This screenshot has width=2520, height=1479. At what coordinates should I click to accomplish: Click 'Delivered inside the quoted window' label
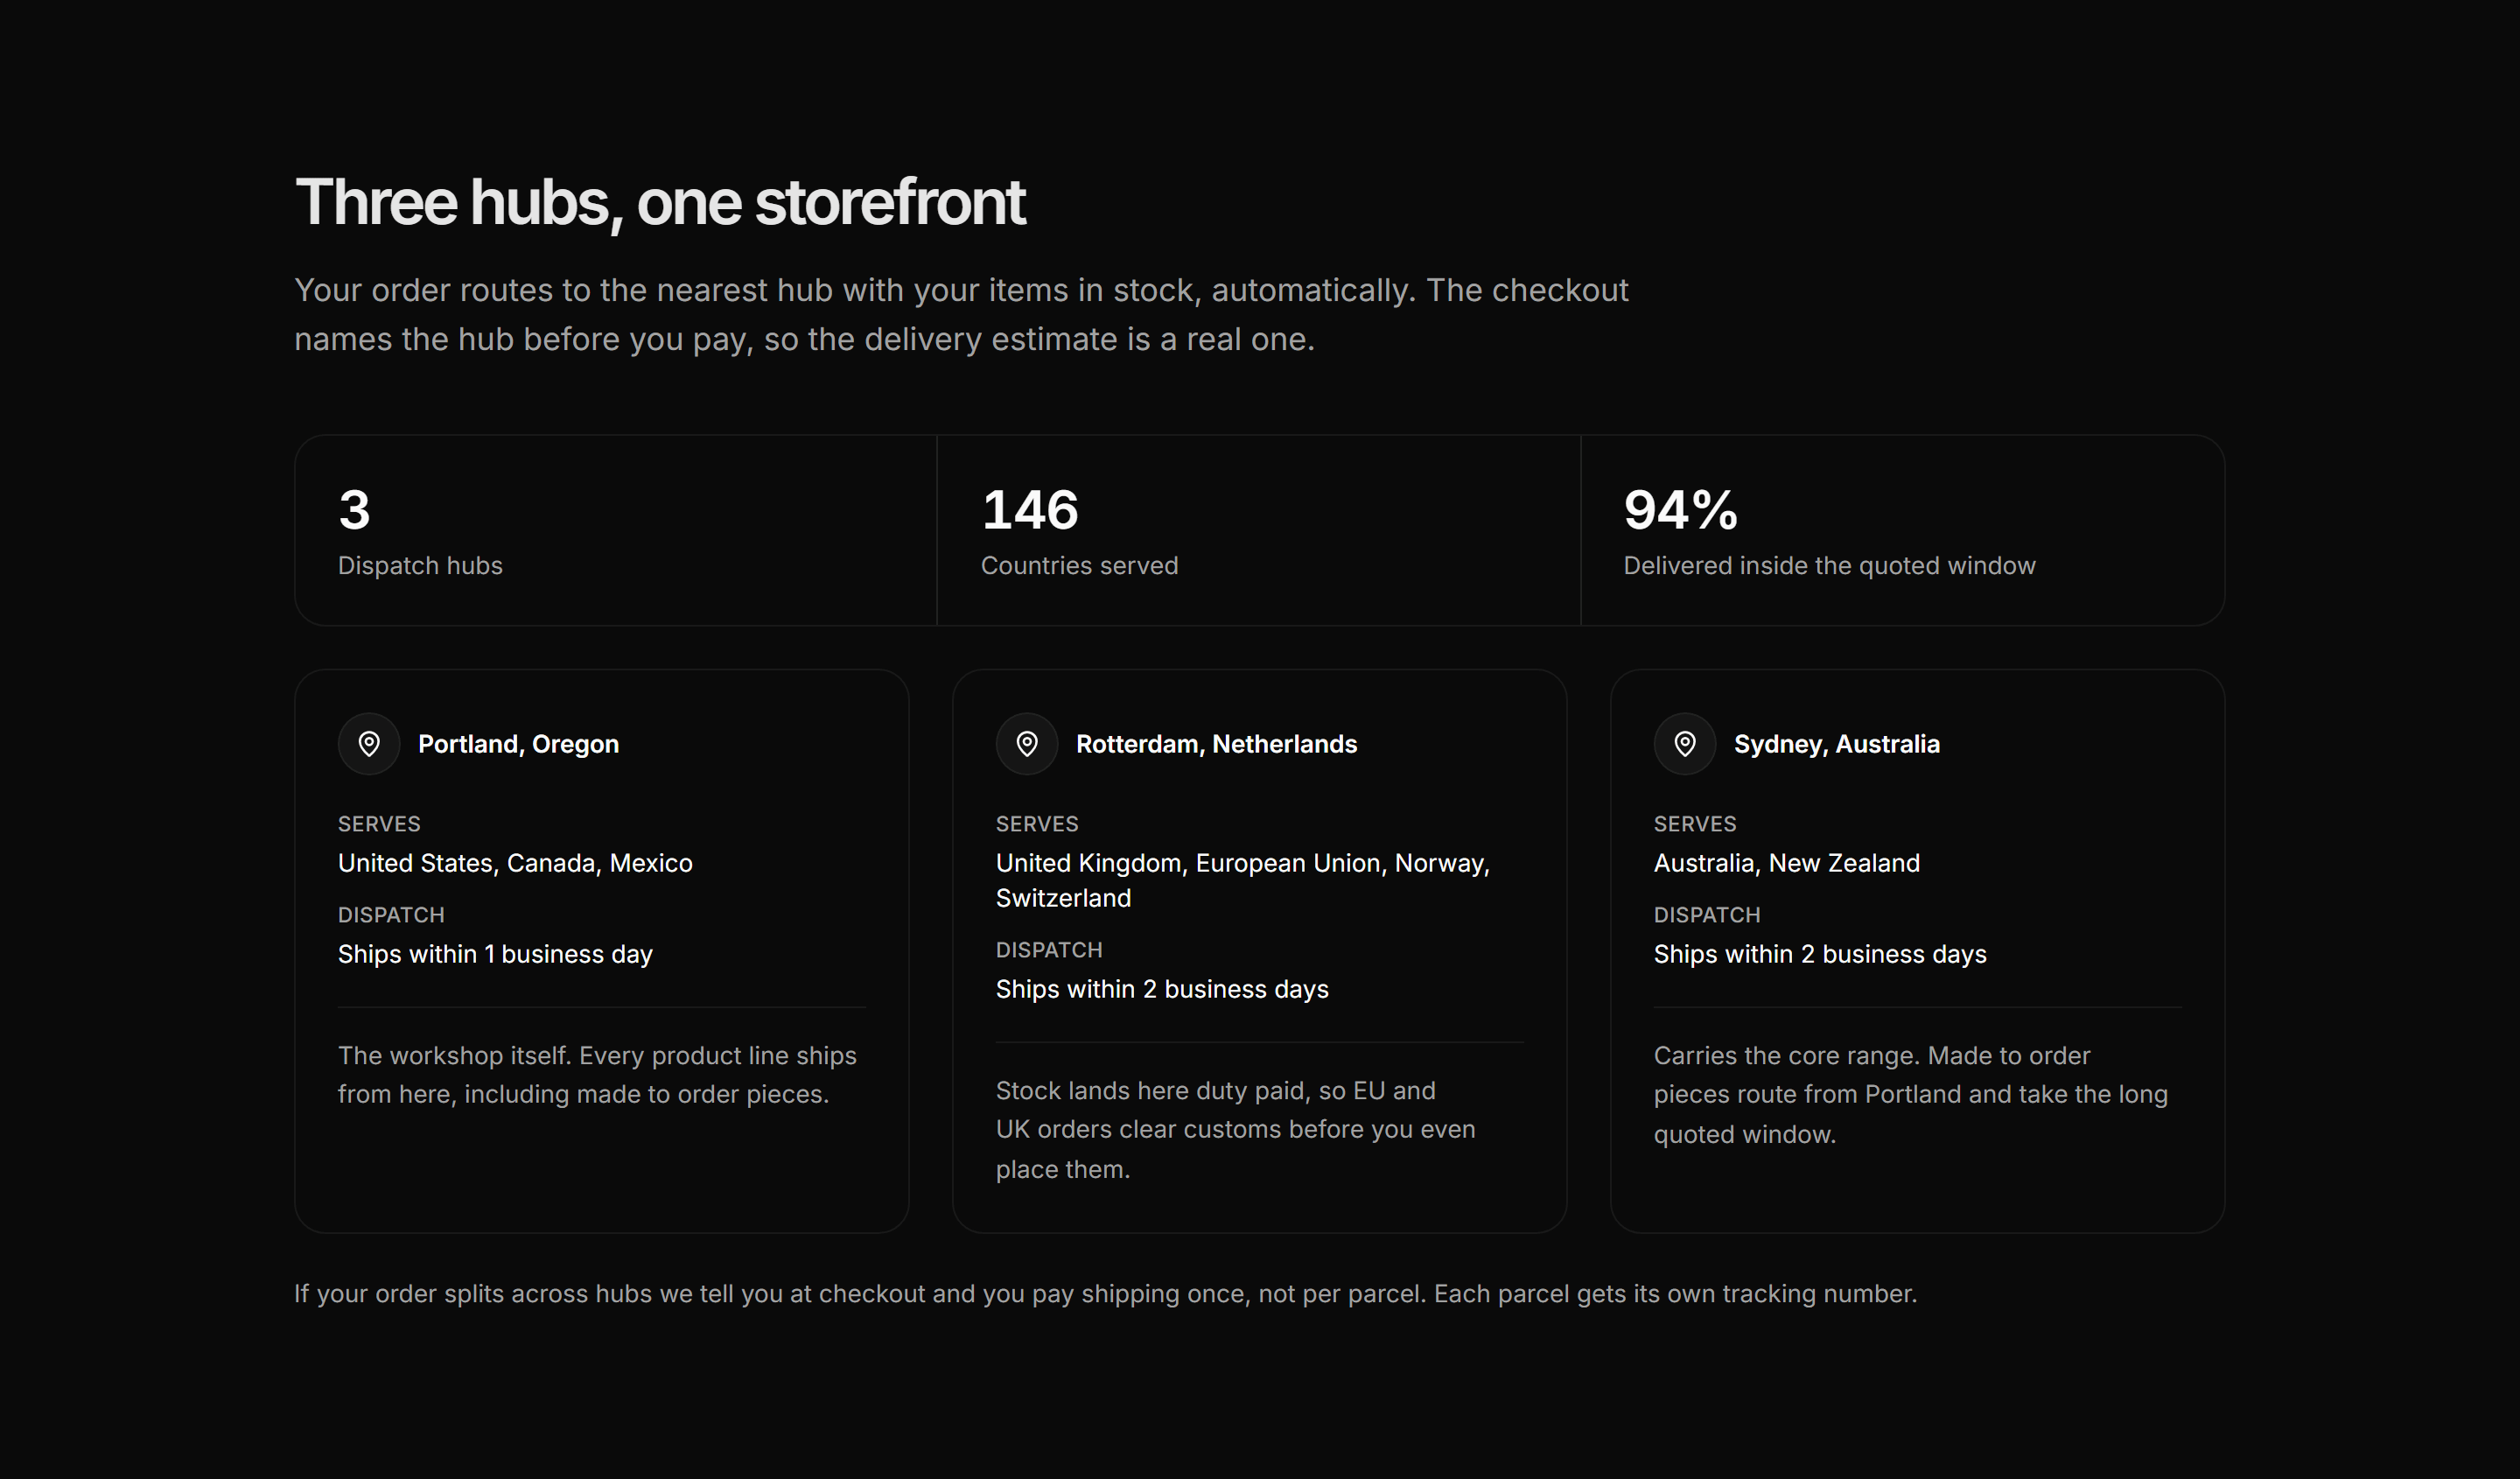coord(1829,566)
